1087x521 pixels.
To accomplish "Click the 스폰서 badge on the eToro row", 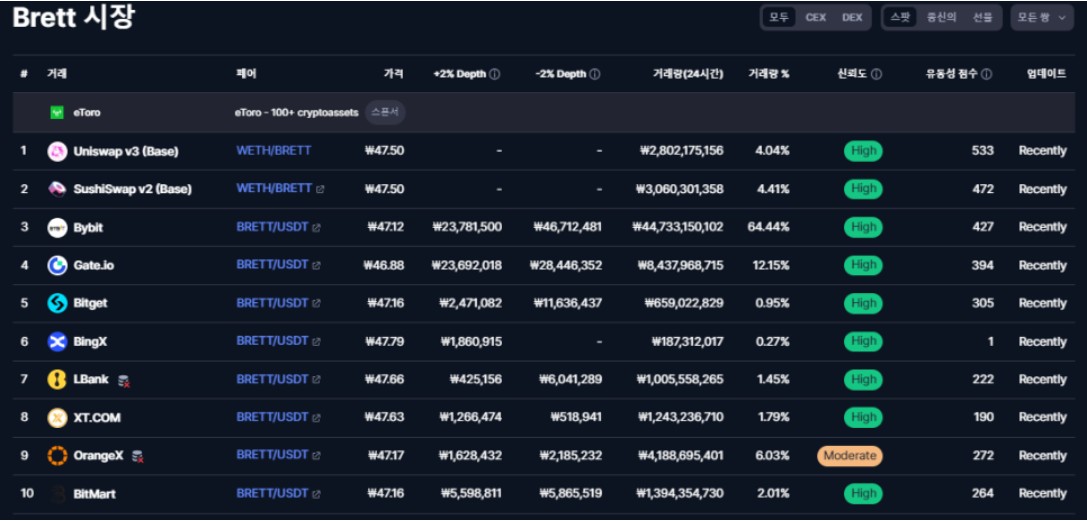I will (x=385, y=112).
